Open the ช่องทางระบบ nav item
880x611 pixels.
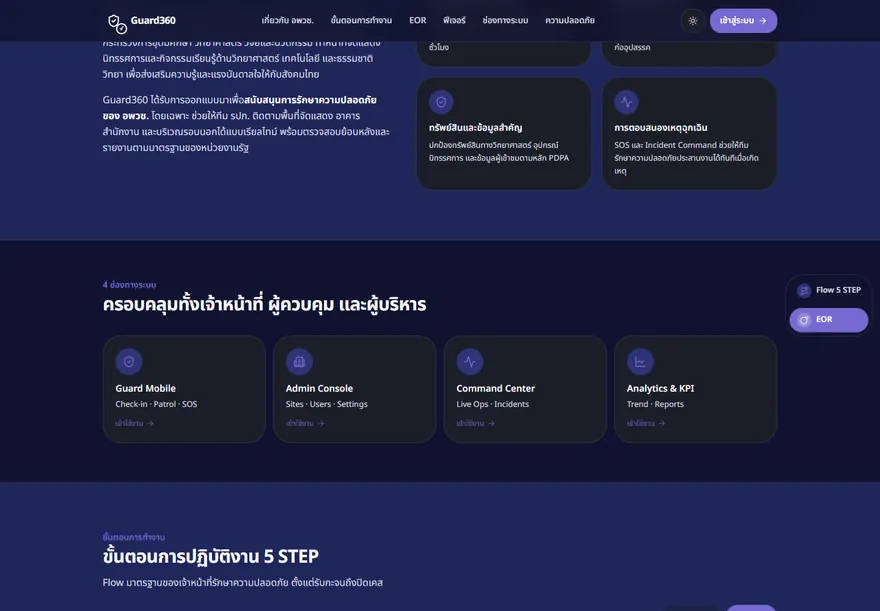coord(505,21)
